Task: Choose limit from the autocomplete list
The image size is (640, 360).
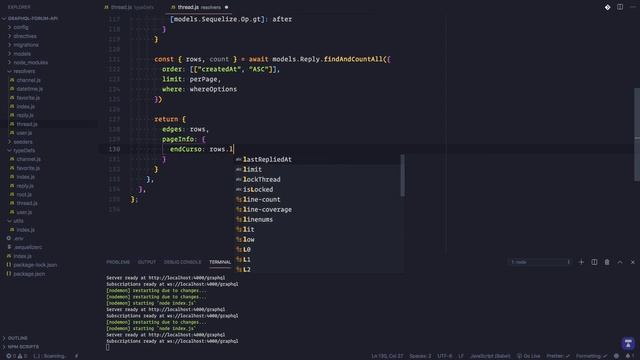Action: pos(318,169)
